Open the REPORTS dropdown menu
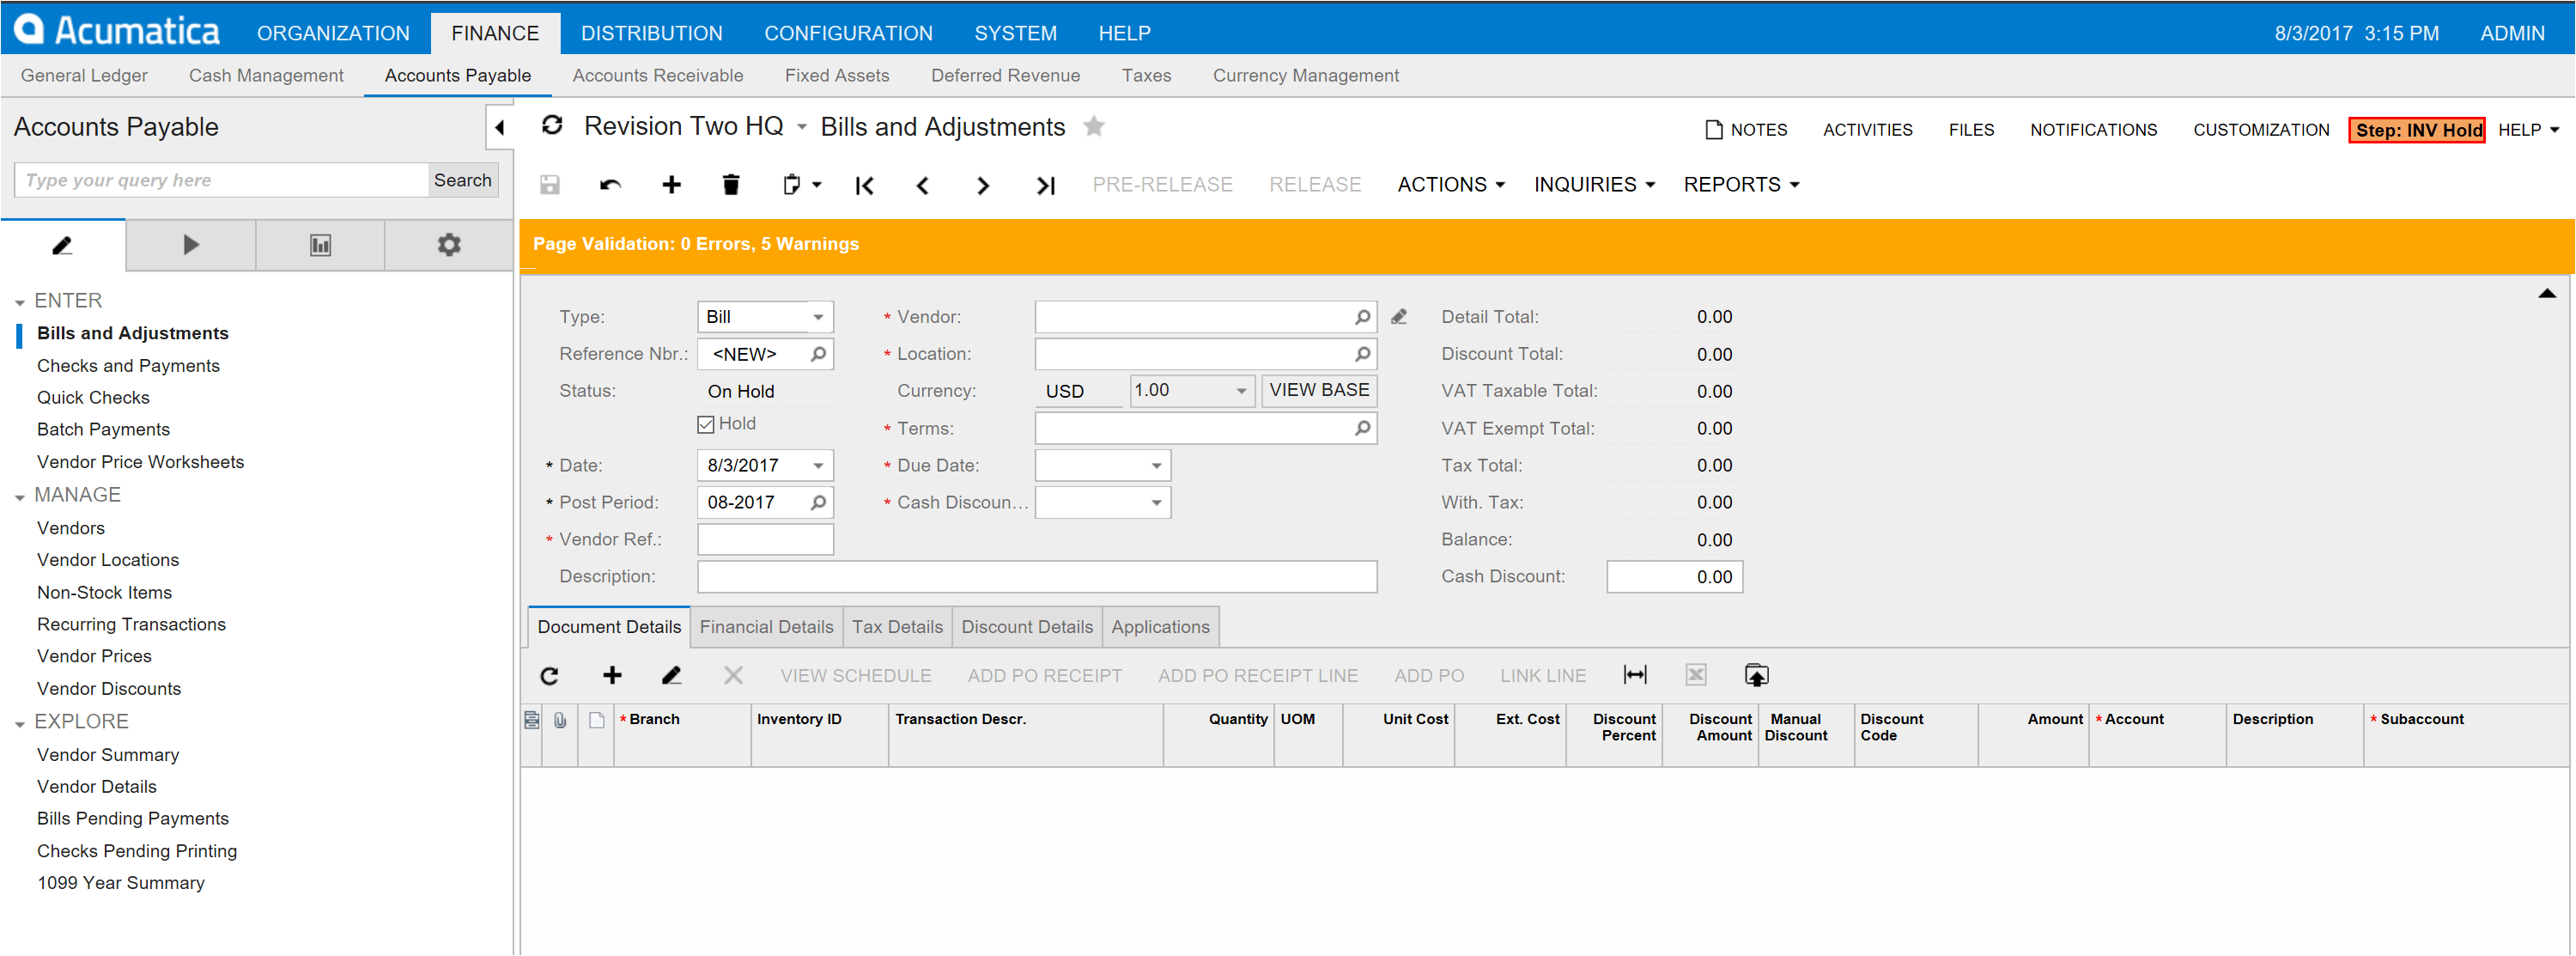 [x=1741, y=185]
